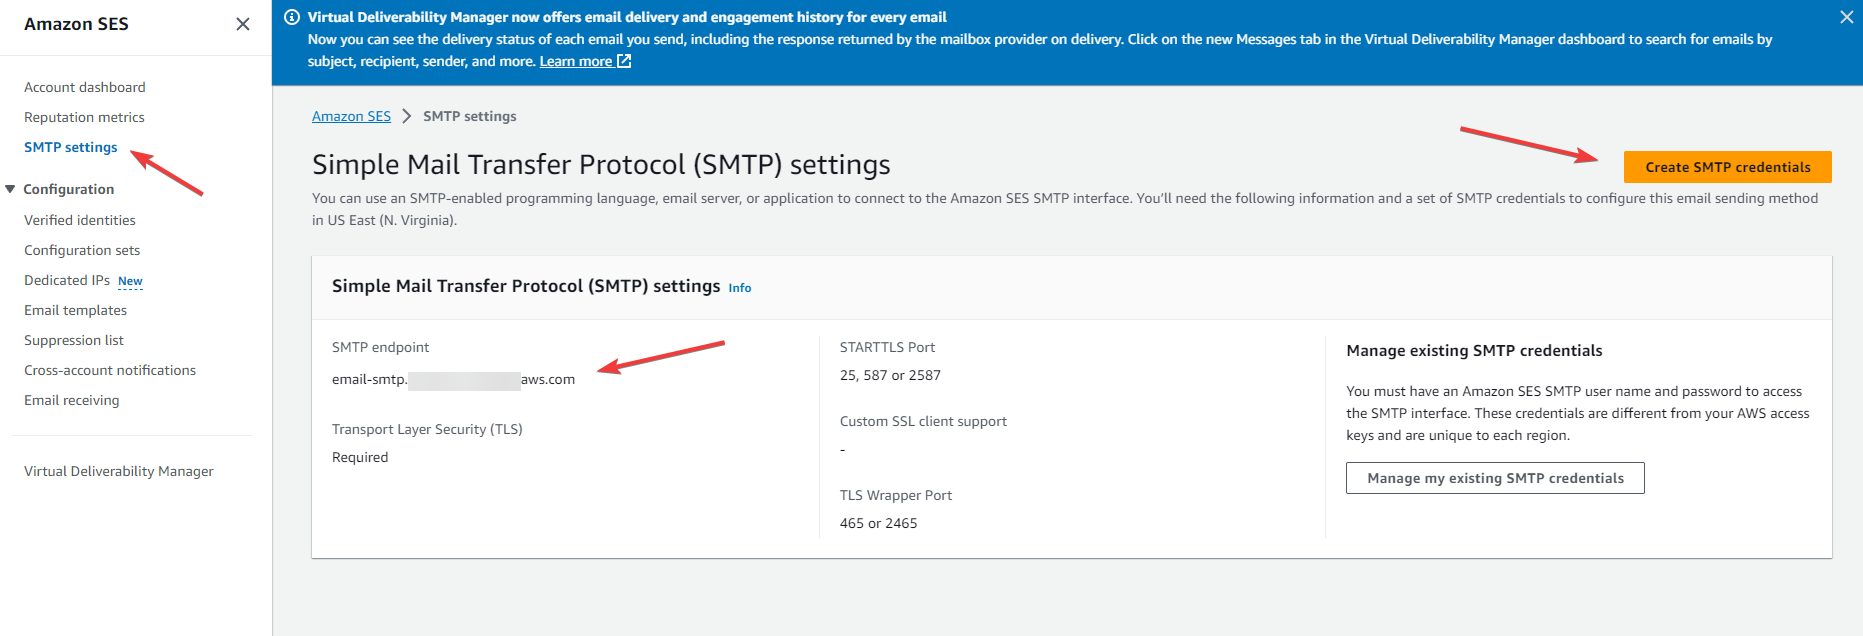
Task: Click the Create SMTP credentials button
Action: (1728, 167)
